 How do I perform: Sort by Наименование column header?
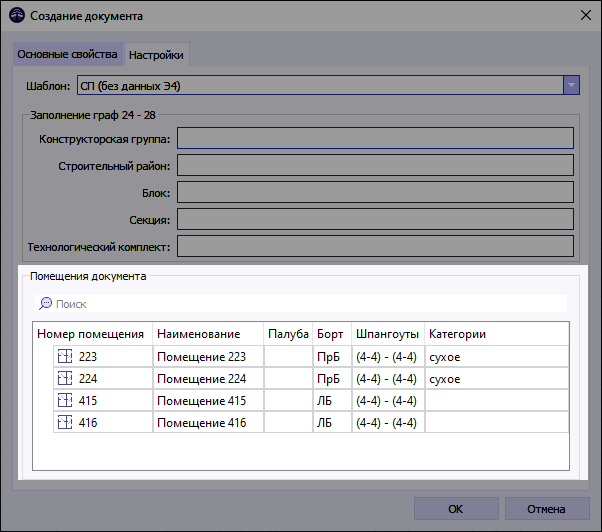coord(208,334)
